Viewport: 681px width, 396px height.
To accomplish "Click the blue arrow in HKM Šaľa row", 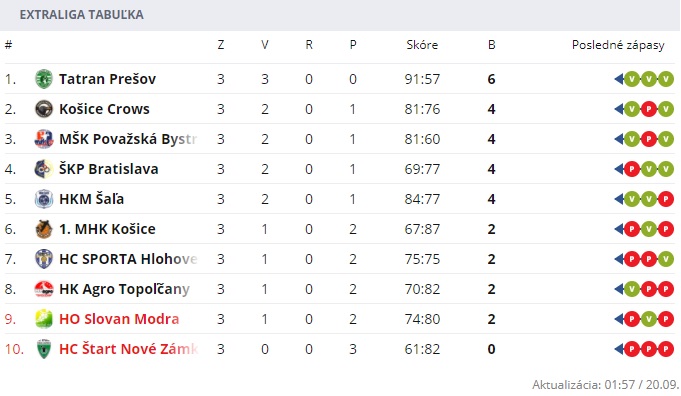I will coord(619,199).
